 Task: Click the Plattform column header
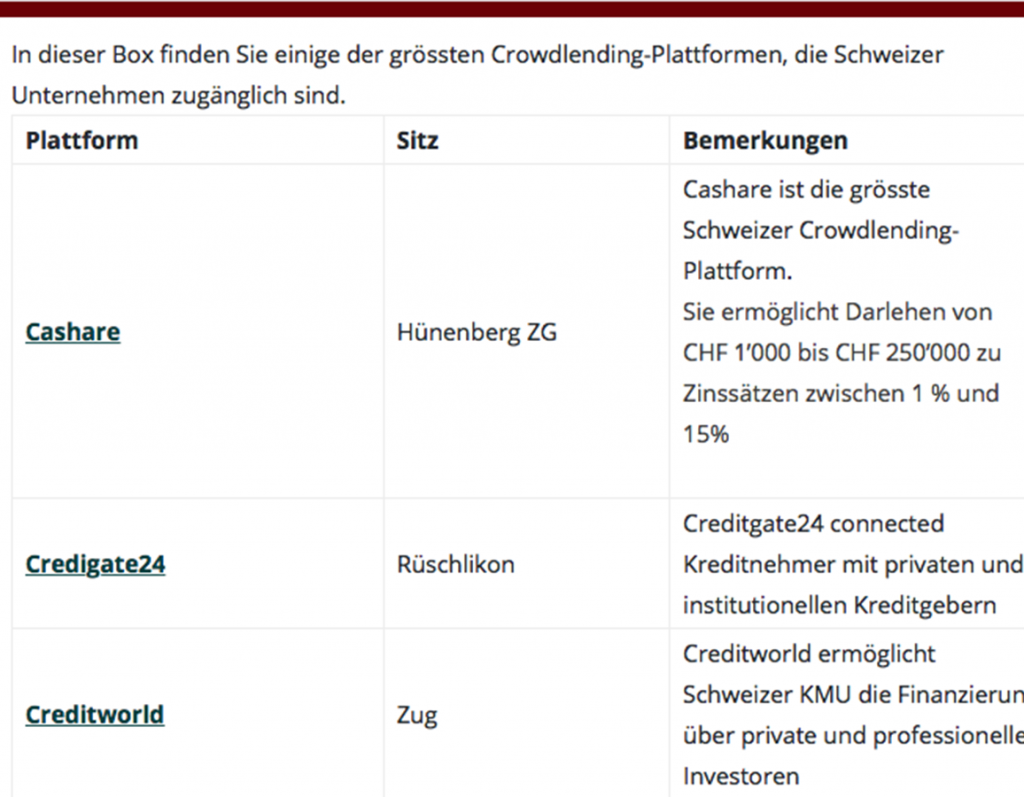(82, 140)
